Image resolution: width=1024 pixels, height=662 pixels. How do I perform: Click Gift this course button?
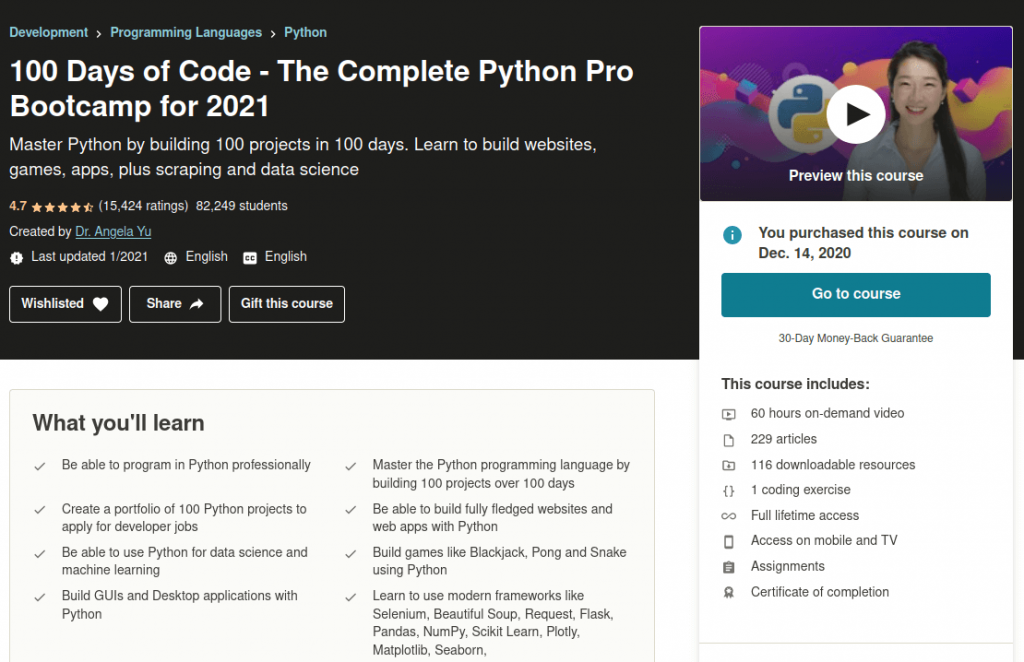tap(287, 304)
